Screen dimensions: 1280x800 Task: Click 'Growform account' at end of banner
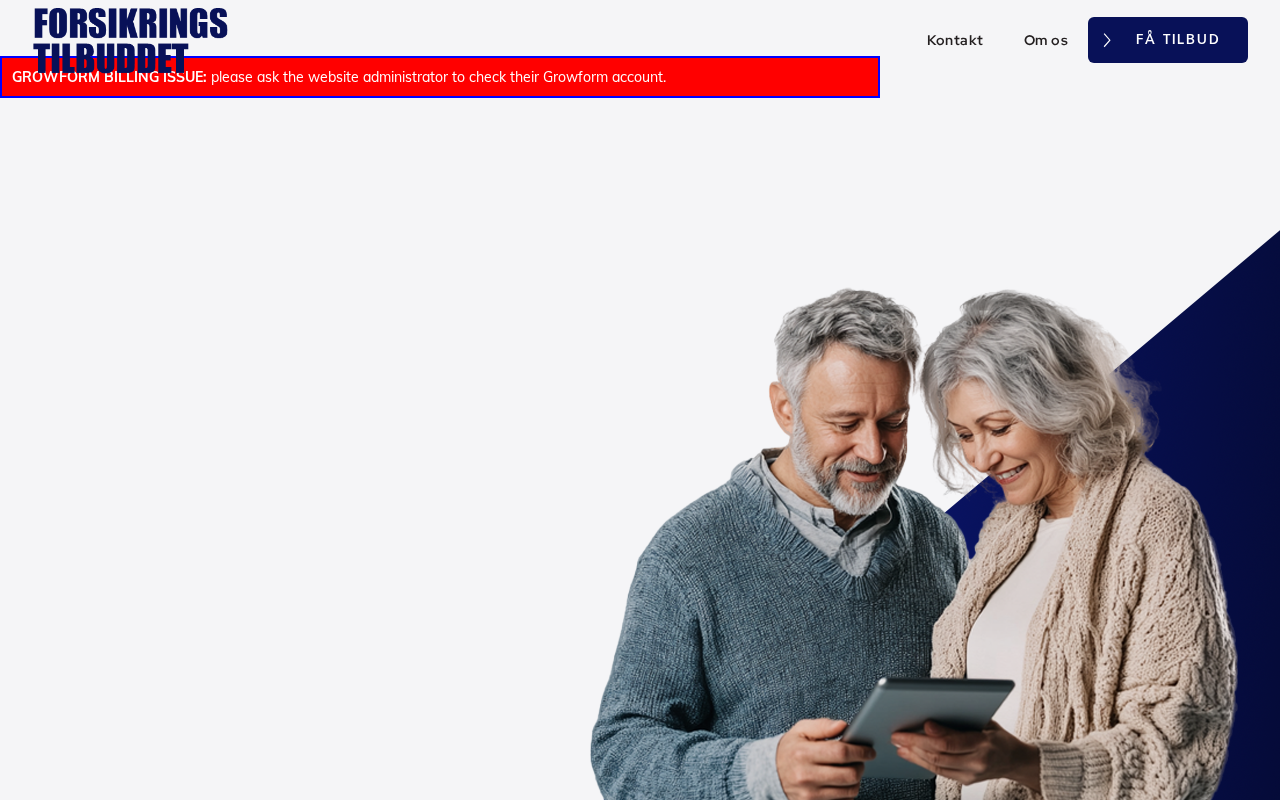pos(603,77)
